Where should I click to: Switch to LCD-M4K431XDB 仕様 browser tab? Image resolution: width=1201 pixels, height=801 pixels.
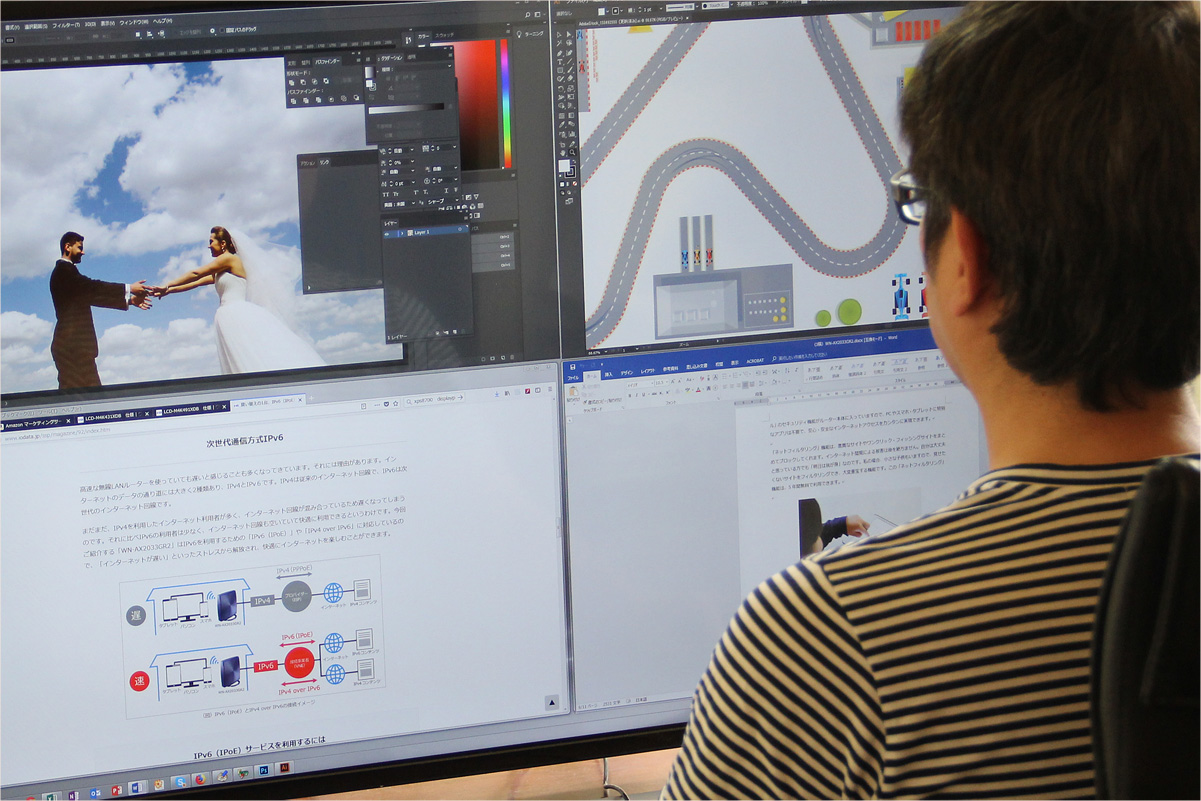coord(112,414)
